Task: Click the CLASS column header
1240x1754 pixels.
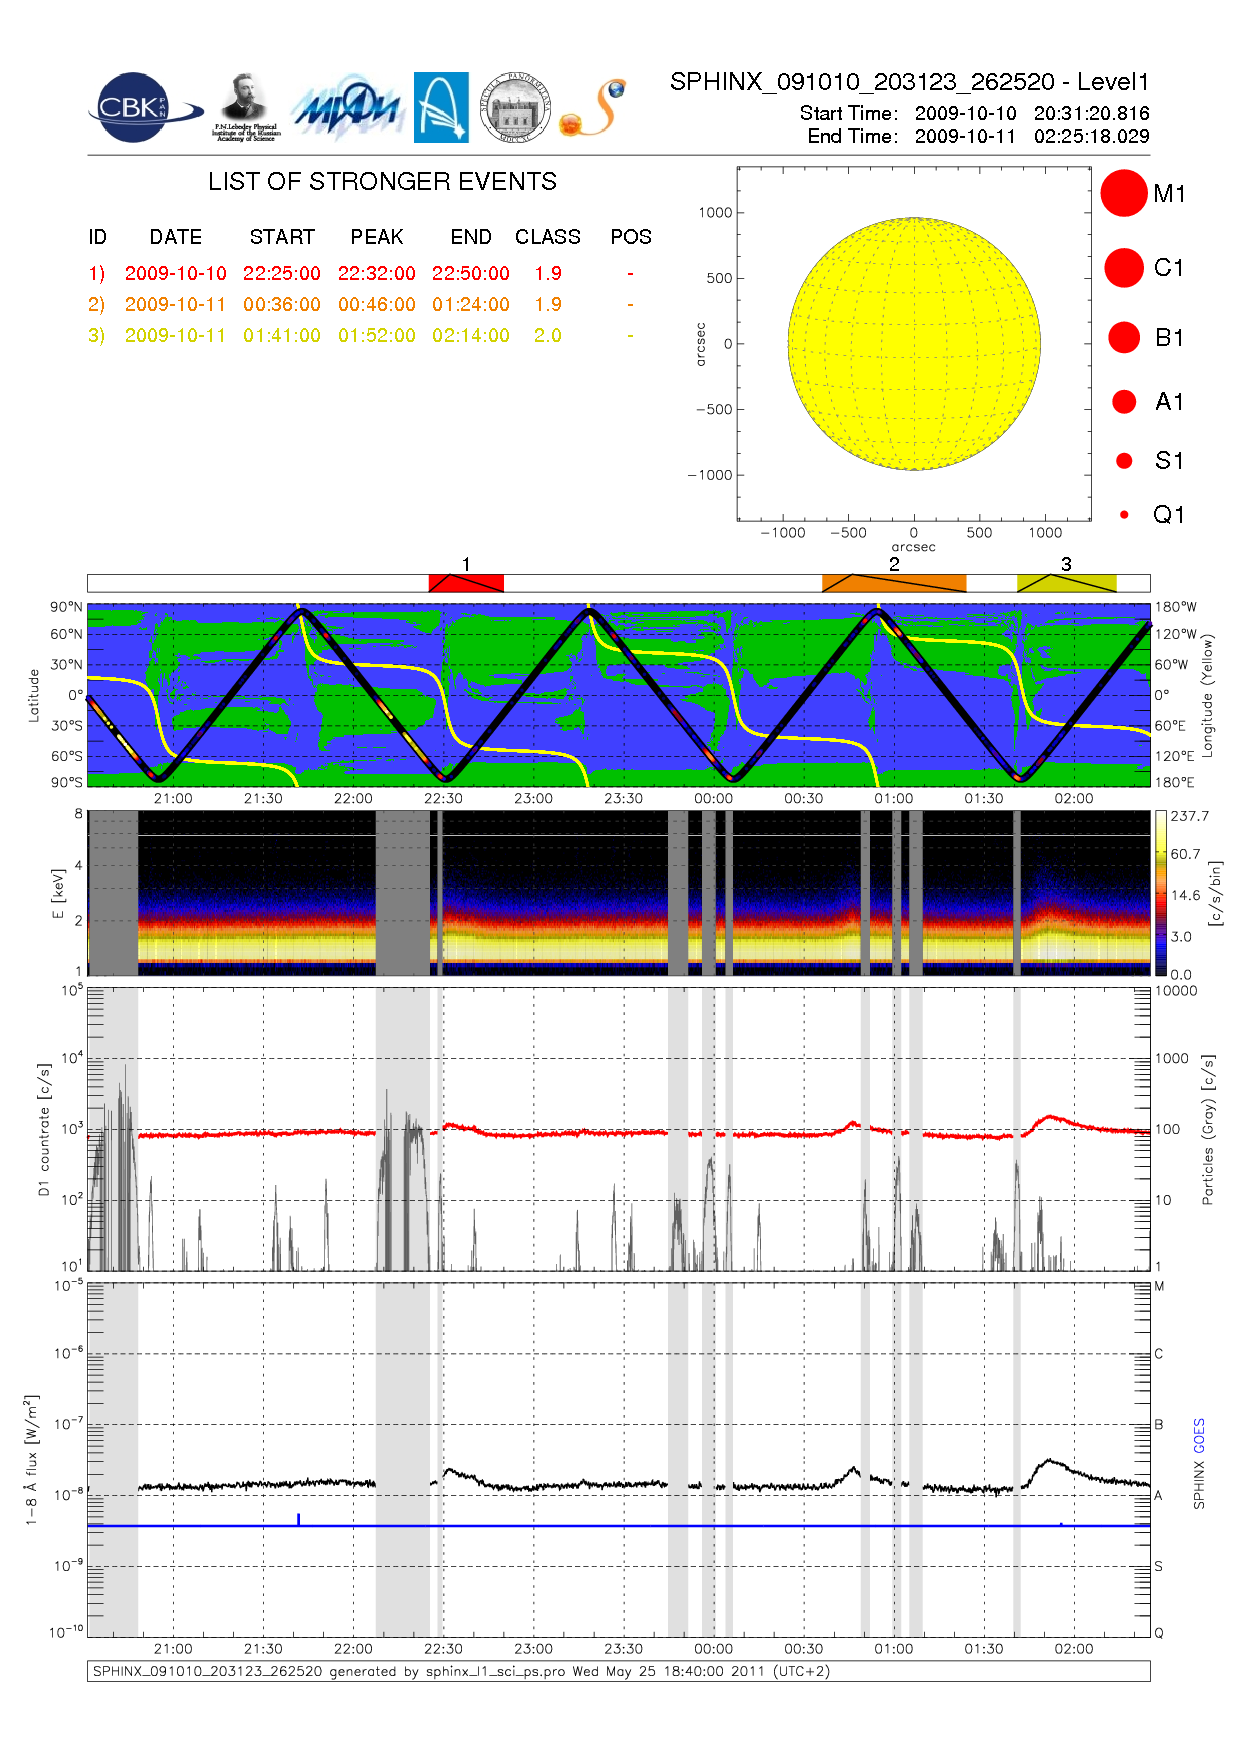Action: tap(547, 237)
